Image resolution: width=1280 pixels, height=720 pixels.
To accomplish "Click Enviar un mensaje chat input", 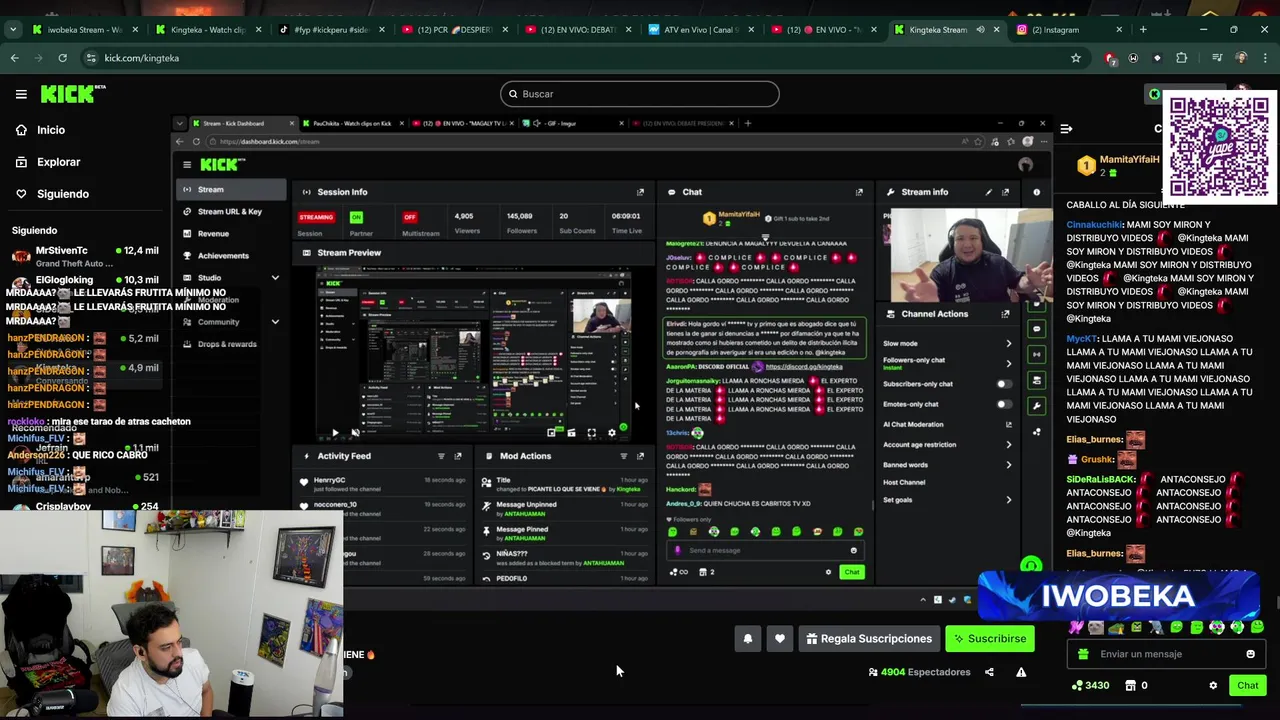I will tap(1167, 654).
